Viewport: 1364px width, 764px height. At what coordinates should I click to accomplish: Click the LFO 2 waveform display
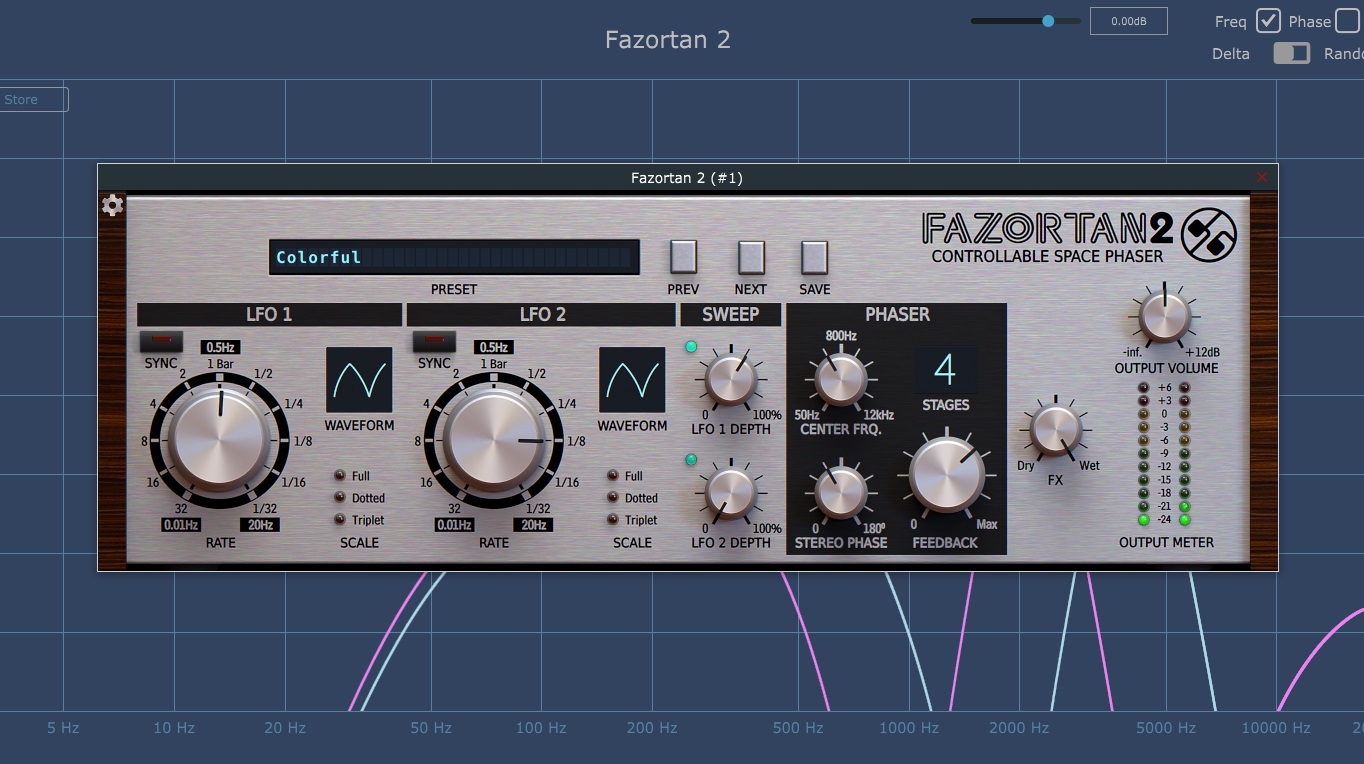[632, 380]
